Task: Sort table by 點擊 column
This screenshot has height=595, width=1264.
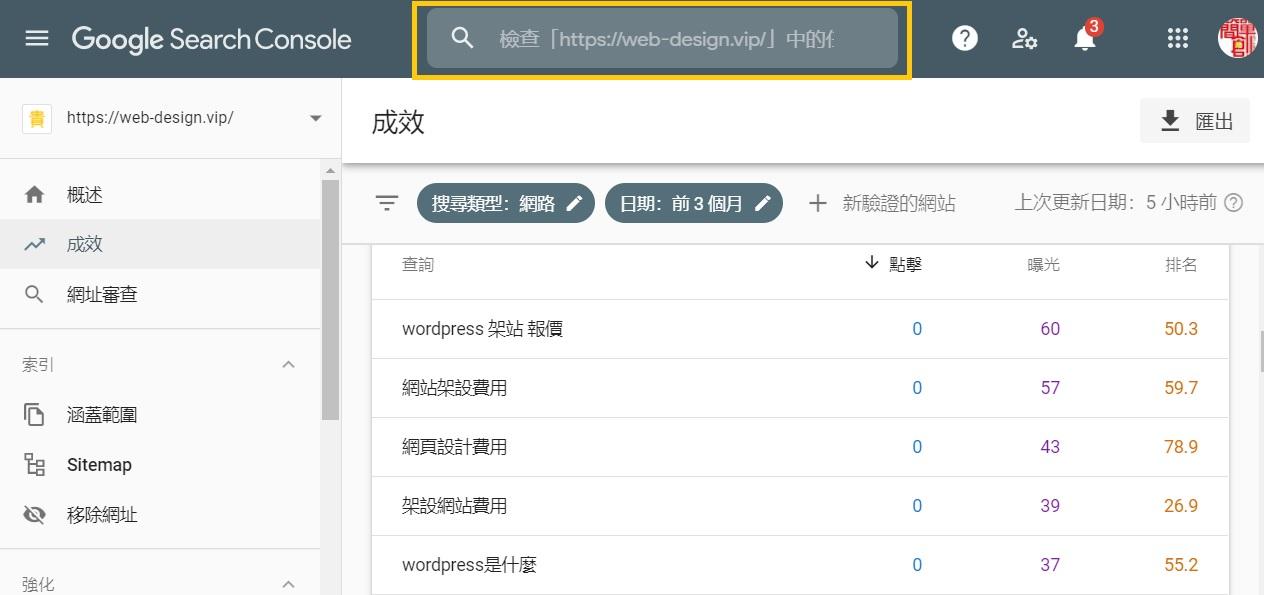Action: point(892,264)
